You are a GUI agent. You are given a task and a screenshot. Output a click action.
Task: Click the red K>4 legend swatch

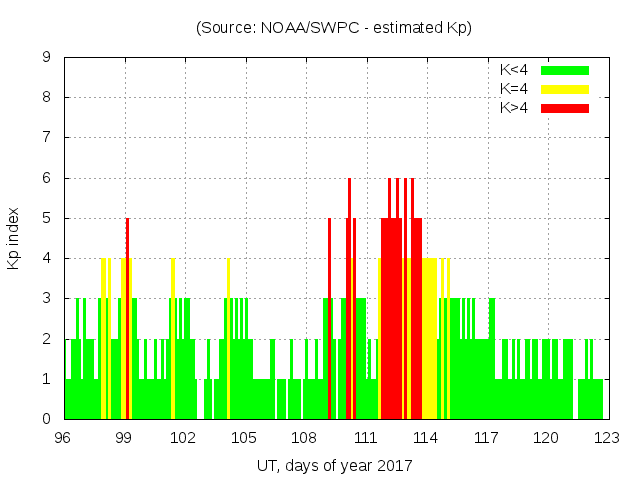point(565,107)
